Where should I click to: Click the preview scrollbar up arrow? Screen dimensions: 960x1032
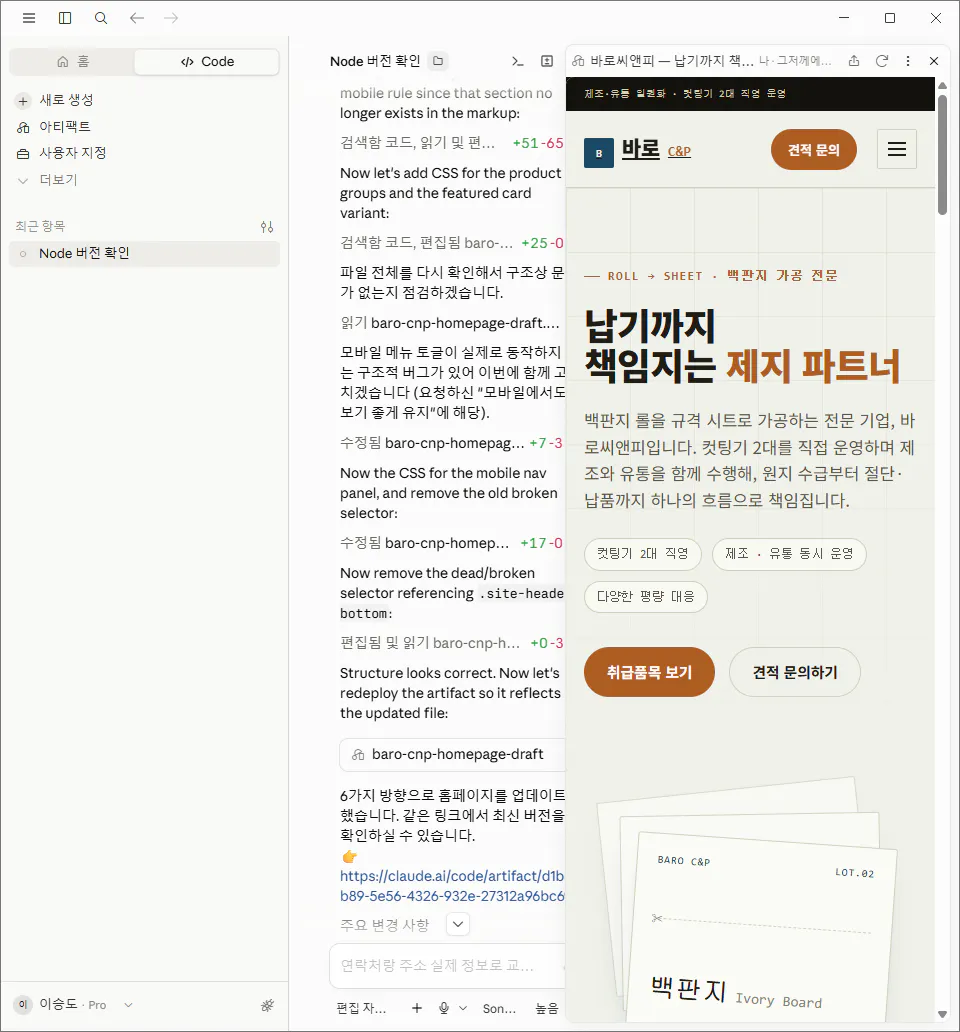pyautogui.click(x=942, y=86)
